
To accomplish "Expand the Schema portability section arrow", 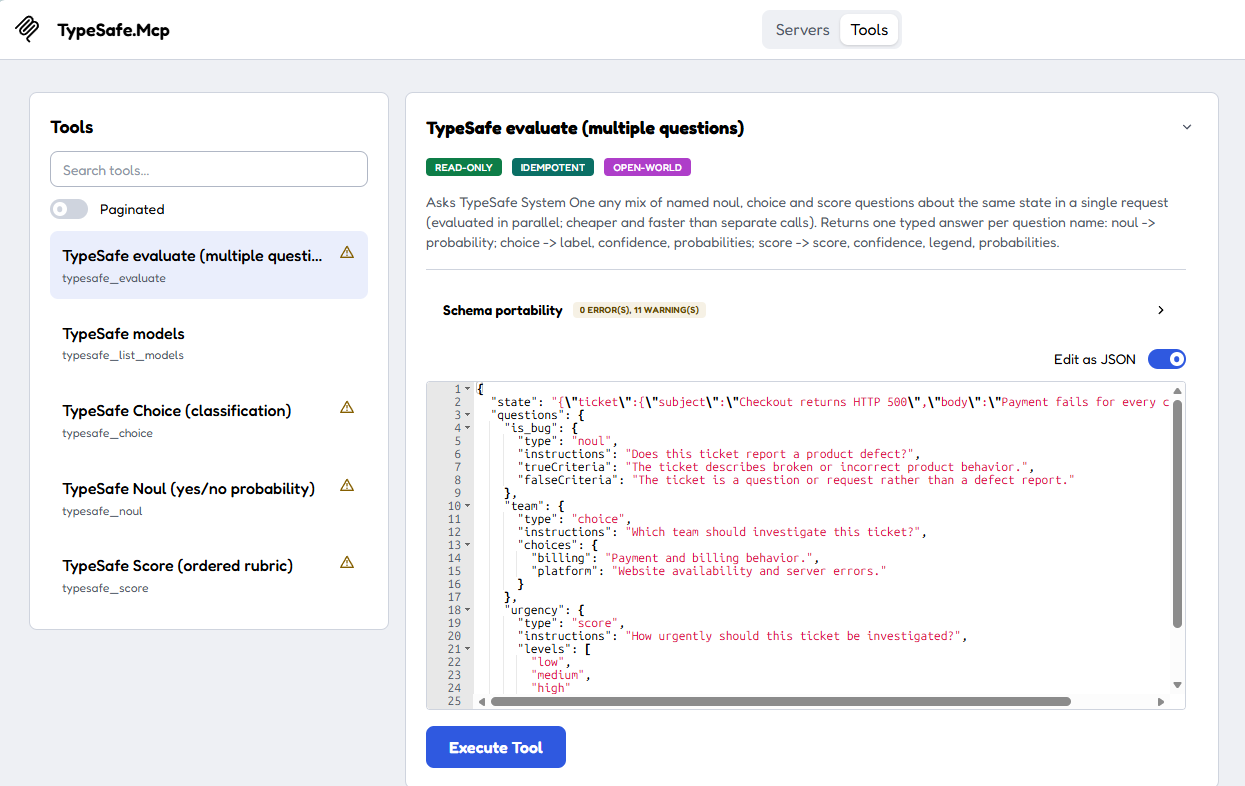I will (1161, 310).
